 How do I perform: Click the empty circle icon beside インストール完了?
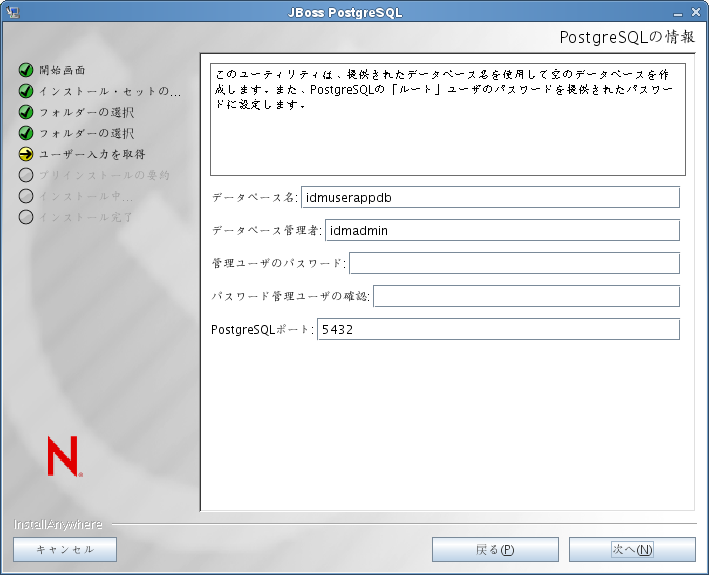pyautogui.click(x=26, y=217)
